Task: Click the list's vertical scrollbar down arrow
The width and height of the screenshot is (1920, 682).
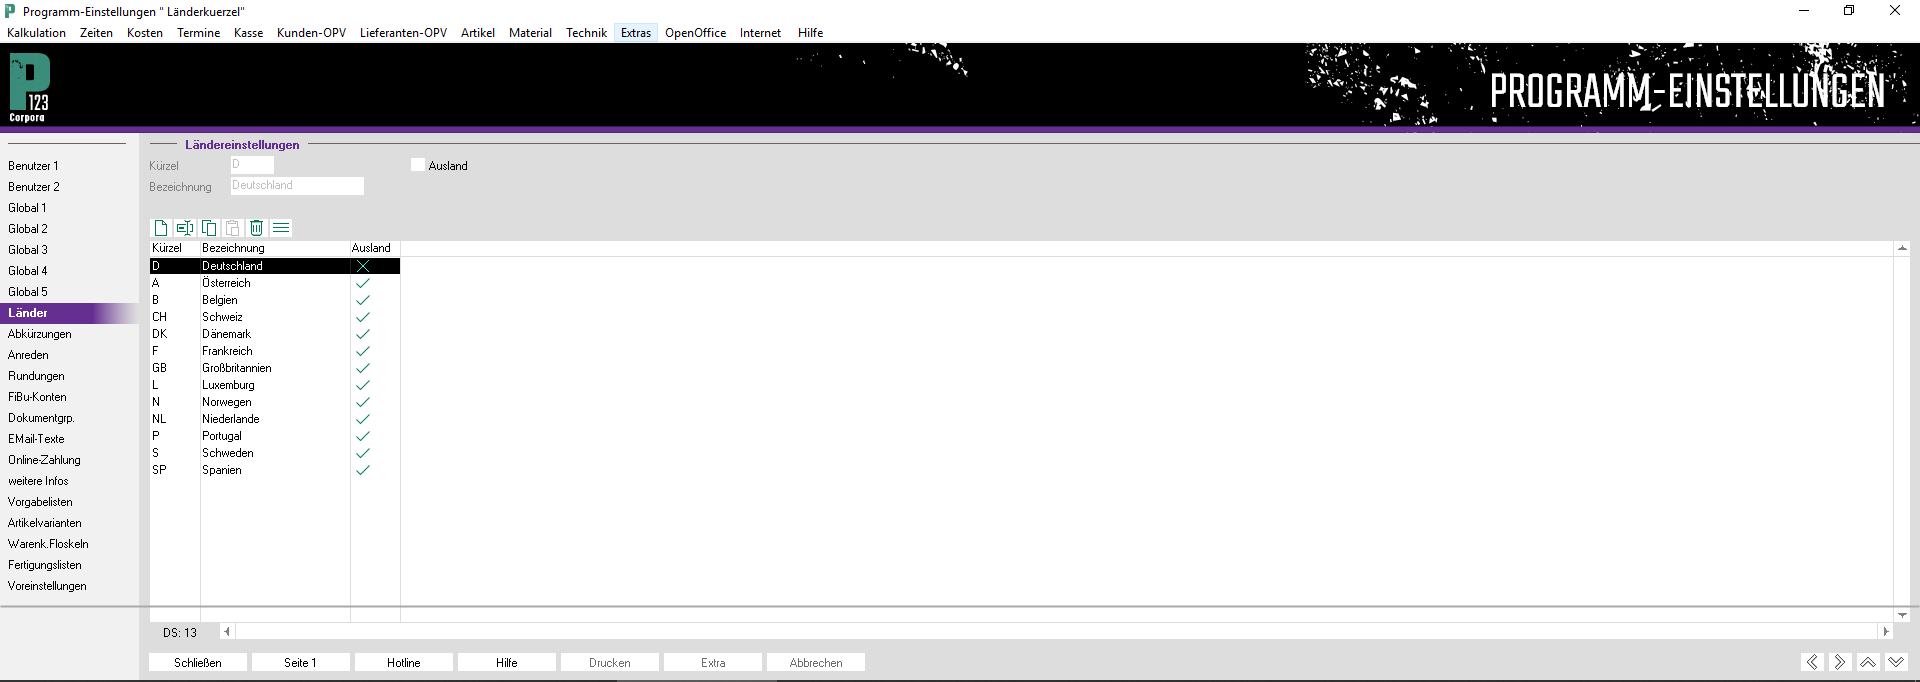Action: click(x=1902, y=615)
